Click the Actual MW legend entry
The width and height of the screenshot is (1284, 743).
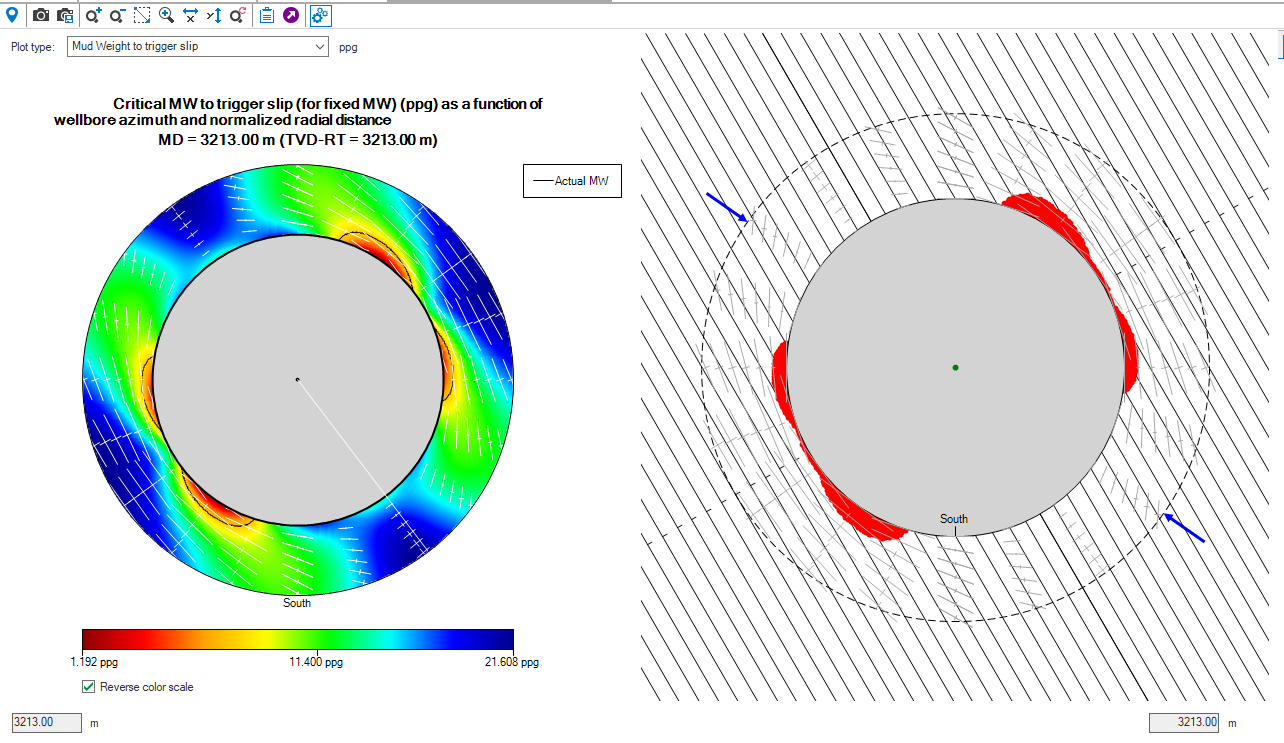pyautogui.click(x=572, y=181)
